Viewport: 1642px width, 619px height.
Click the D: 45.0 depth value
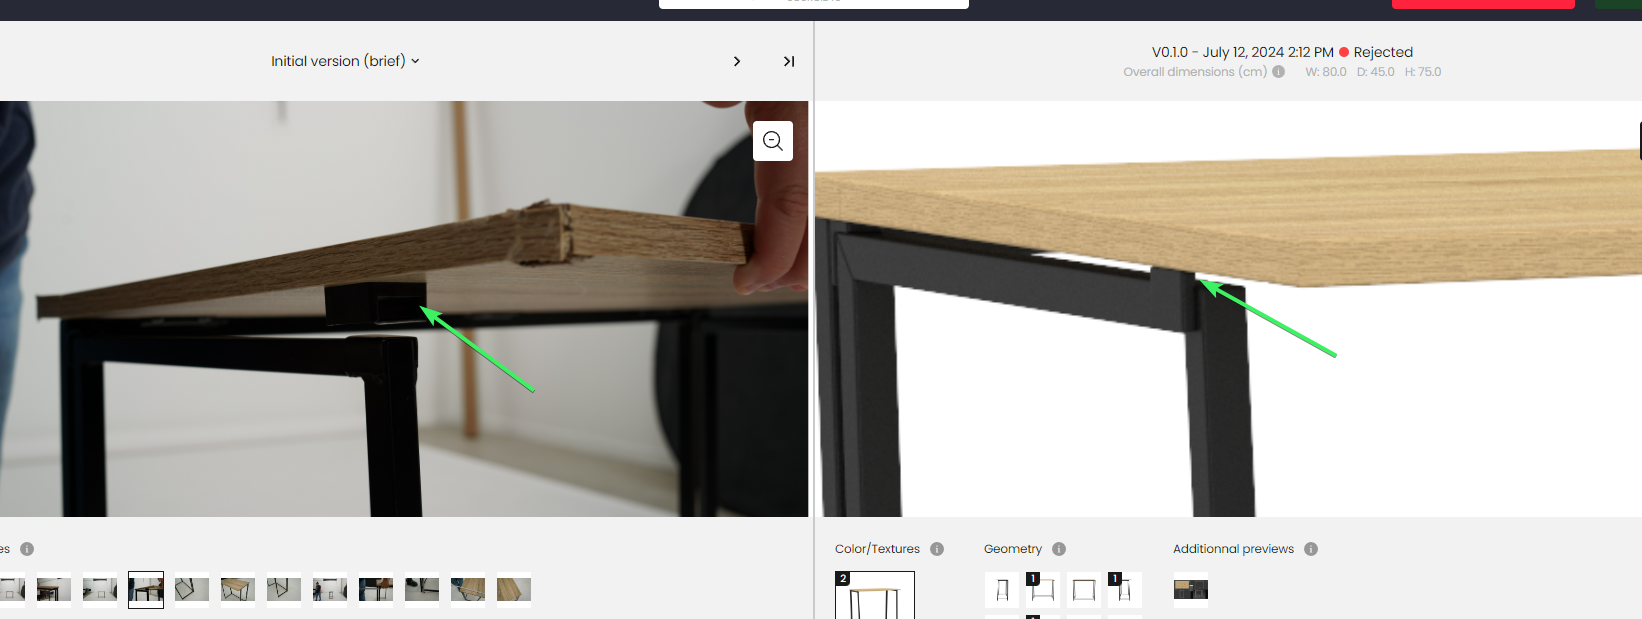pyautogui.click(x=1376, y=72)
